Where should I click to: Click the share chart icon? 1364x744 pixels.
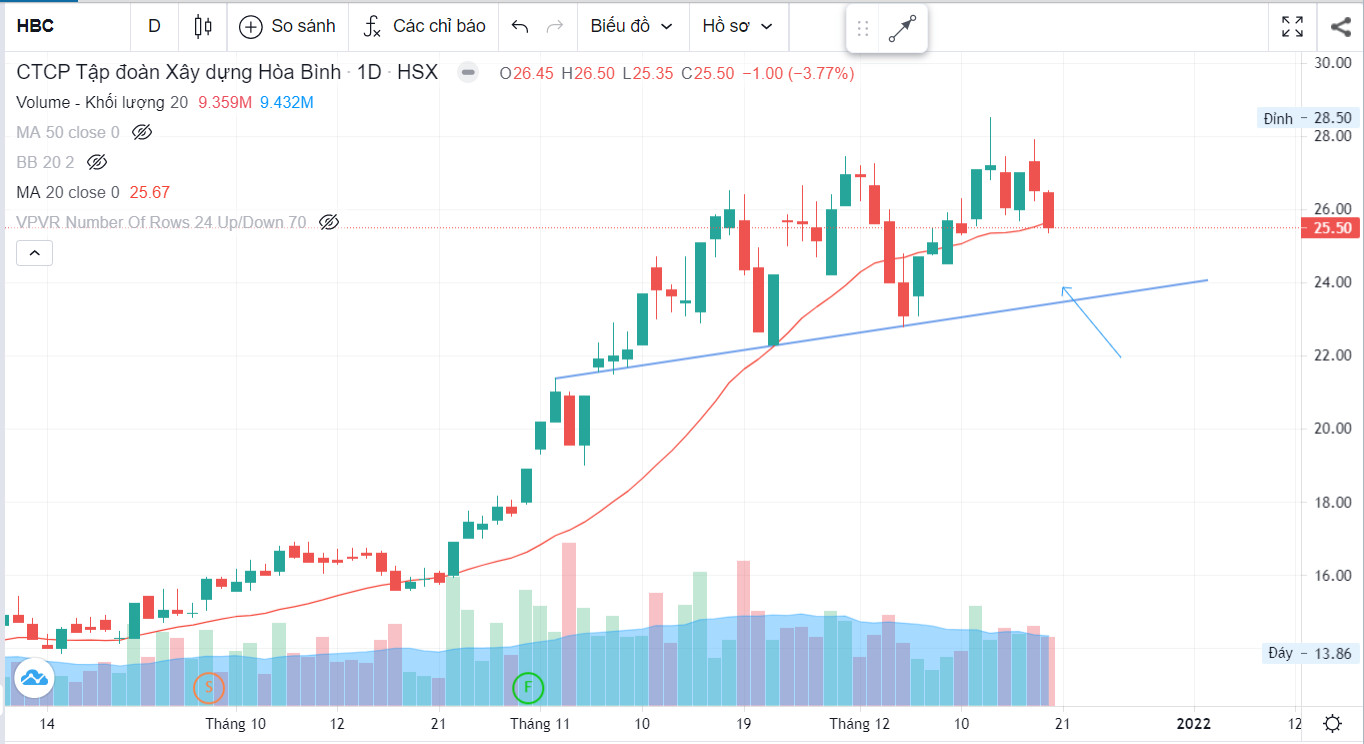[1341, 26]
